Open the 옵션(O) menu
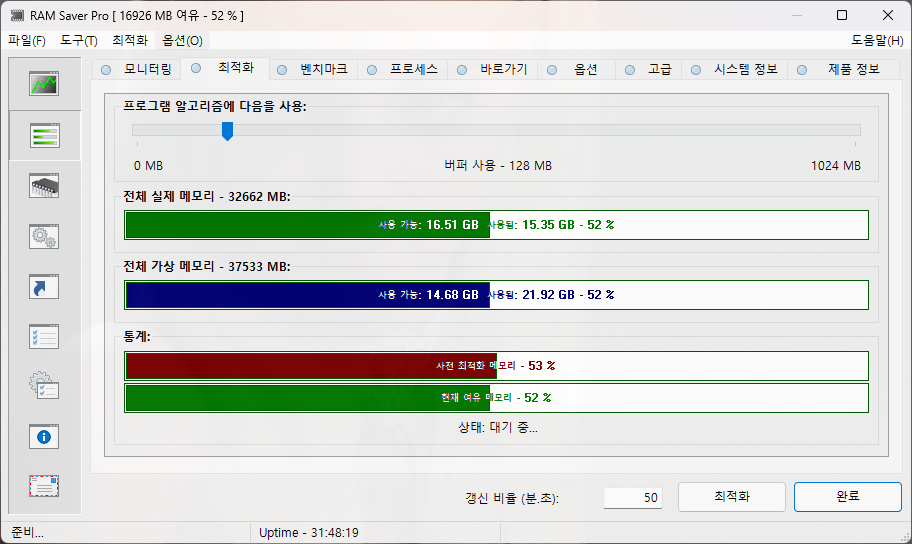The height and width of the screenshot is (544, 912). [x=182, y=41]
